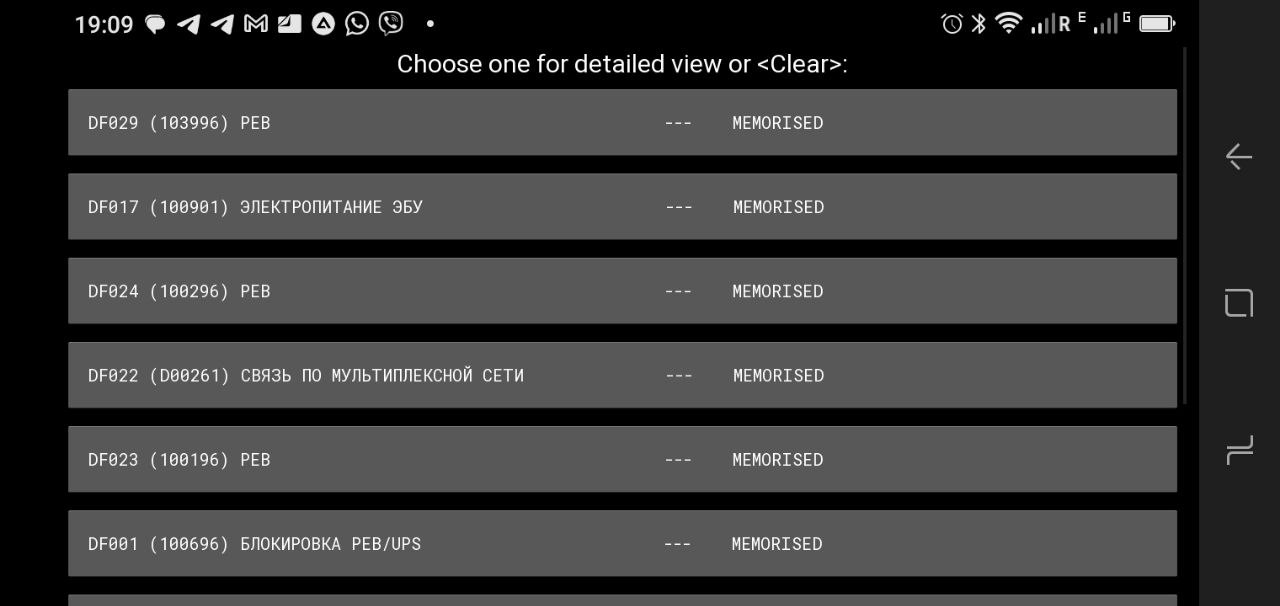1280x606 pixels.
Task: Select DF017 ЭЛЕКТРОПИТАНИЕ ЭБУ fault entry
Action: click(622, 206)
